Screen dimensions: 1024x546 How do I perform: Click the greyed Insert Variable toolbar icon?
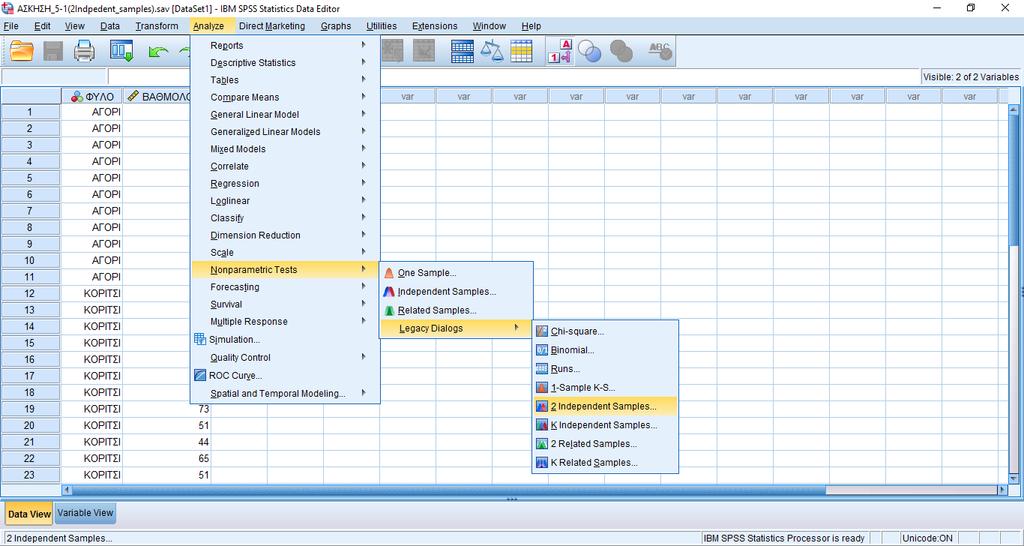[x=424, y=51]
